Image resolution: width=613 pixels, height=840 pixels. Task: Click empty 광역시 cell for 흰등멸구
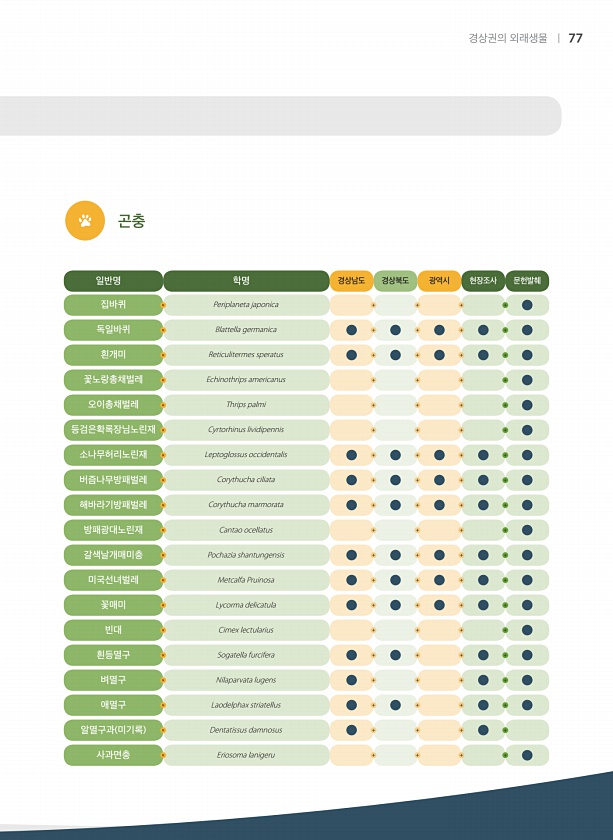(x=439, y=655)
